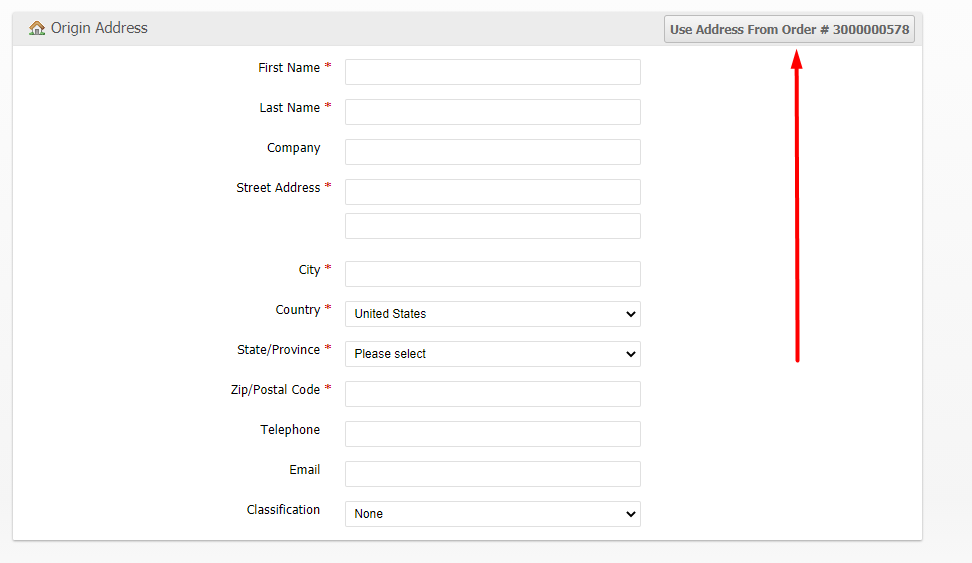The image size is (972, 563).
Task: Click the Classification label
Action: [283, 510]
